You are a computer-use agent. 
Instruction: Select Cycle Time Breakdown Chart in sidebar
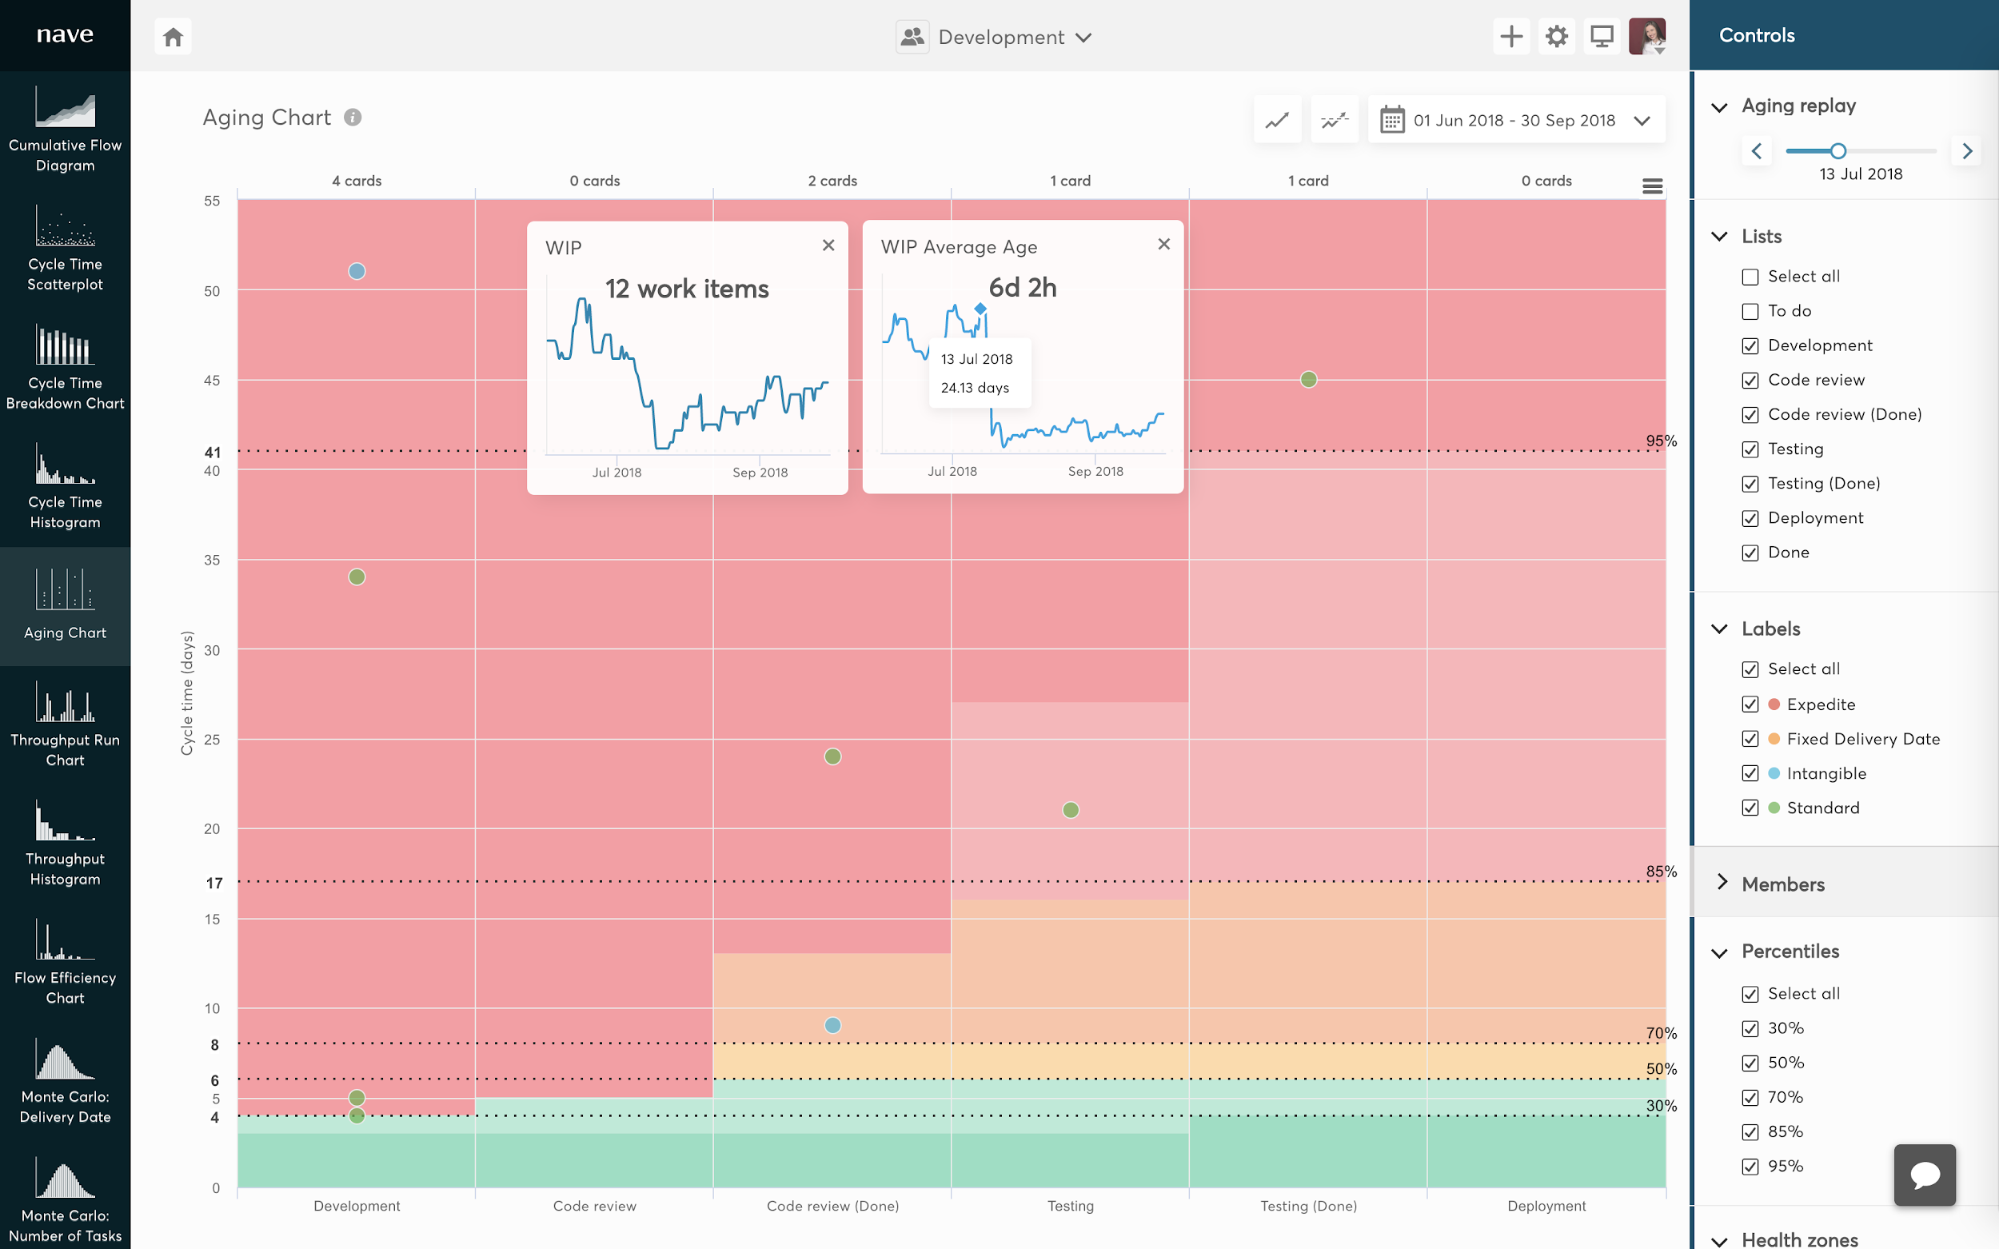pos(65,366)
